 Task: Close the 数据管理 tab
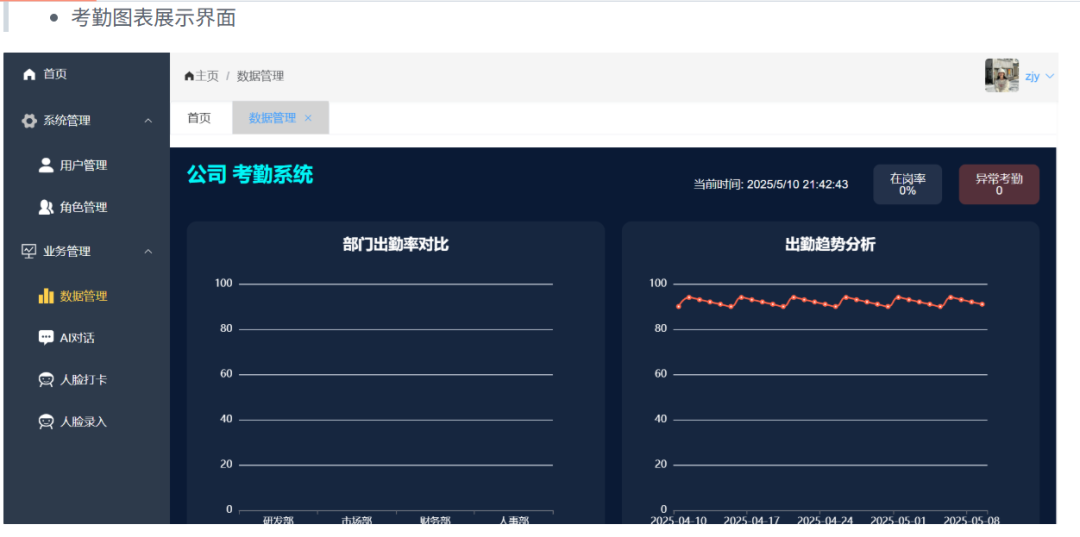click(308, 118)
